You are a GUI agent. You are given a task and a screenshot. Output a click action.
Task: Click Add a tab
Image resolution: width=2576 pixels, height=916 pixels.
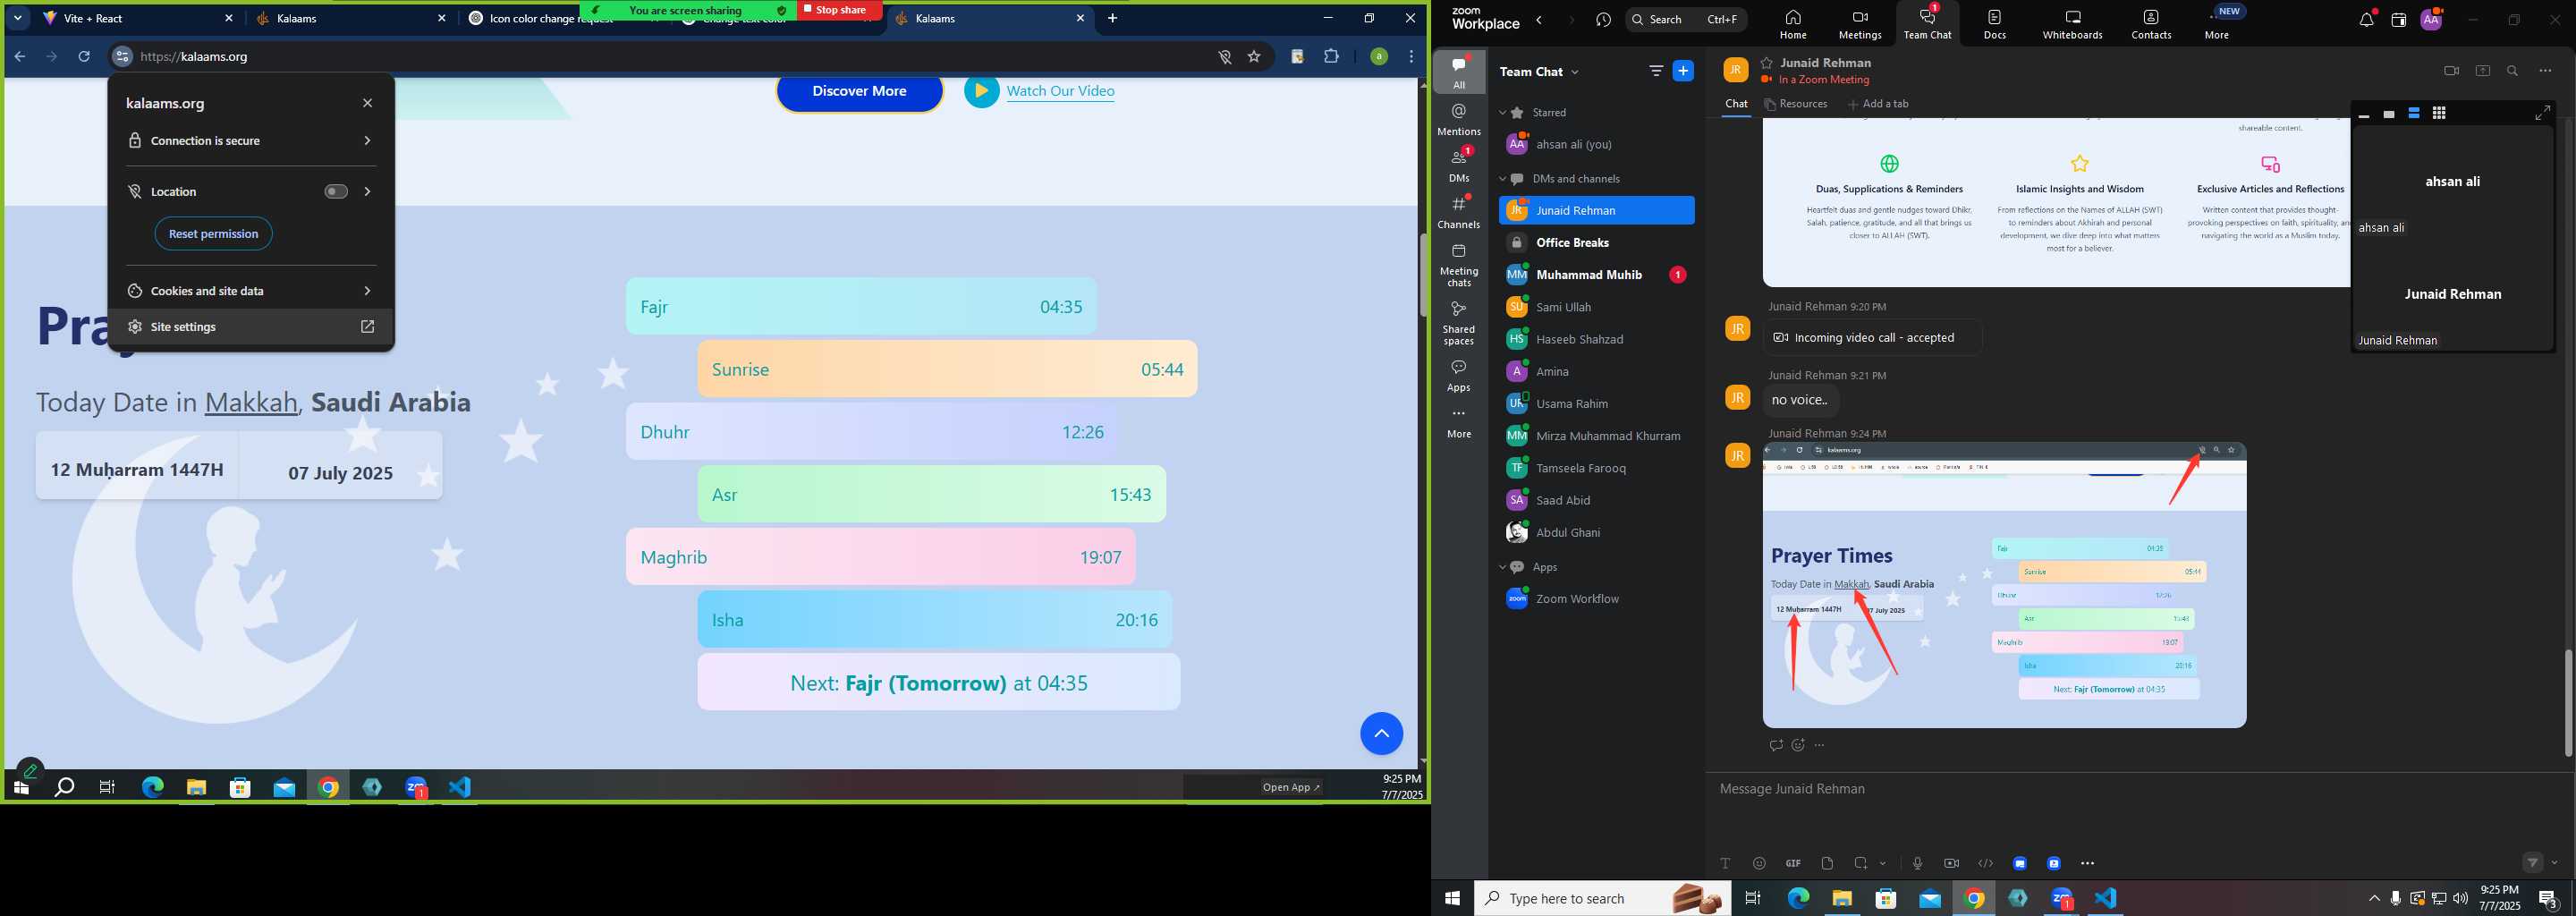point(1878,104)
